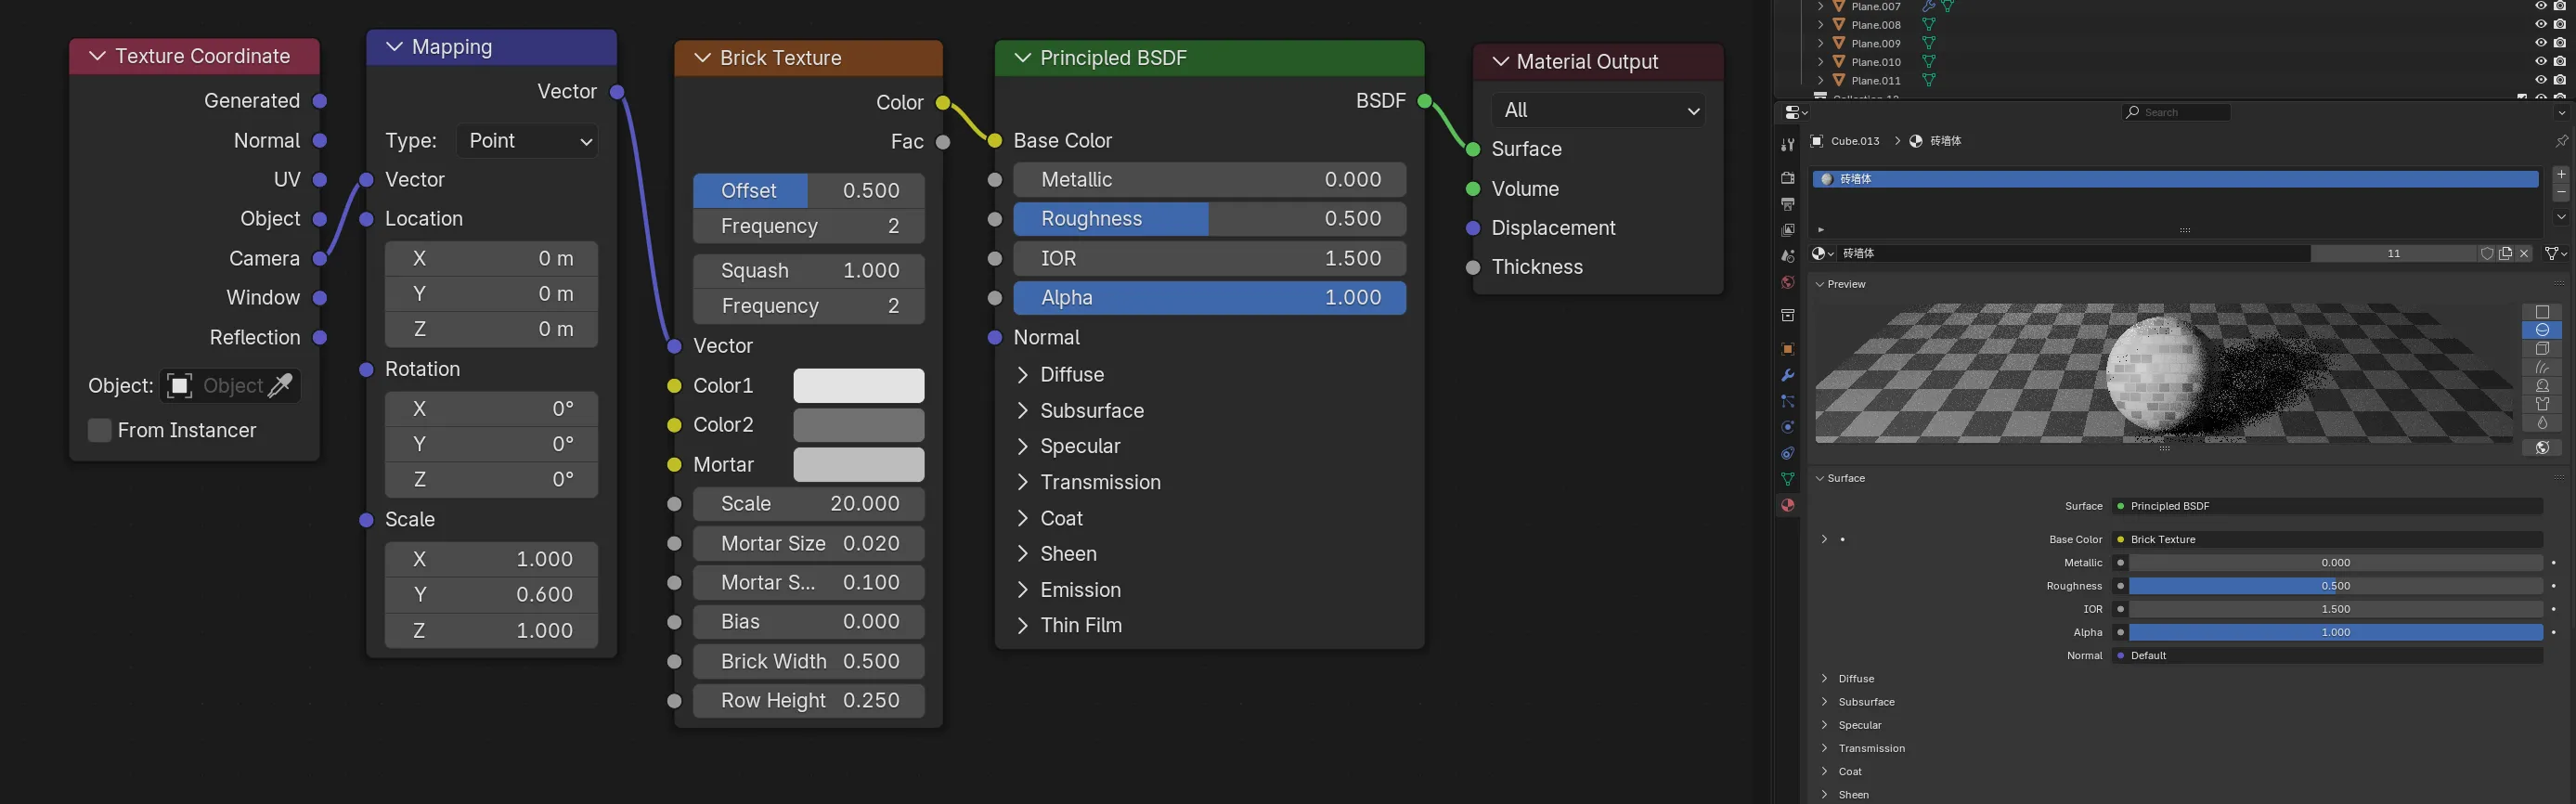Screen dimensions: 2576x804
Task: Click the fake user shield icon
Action: [2487, 254]
